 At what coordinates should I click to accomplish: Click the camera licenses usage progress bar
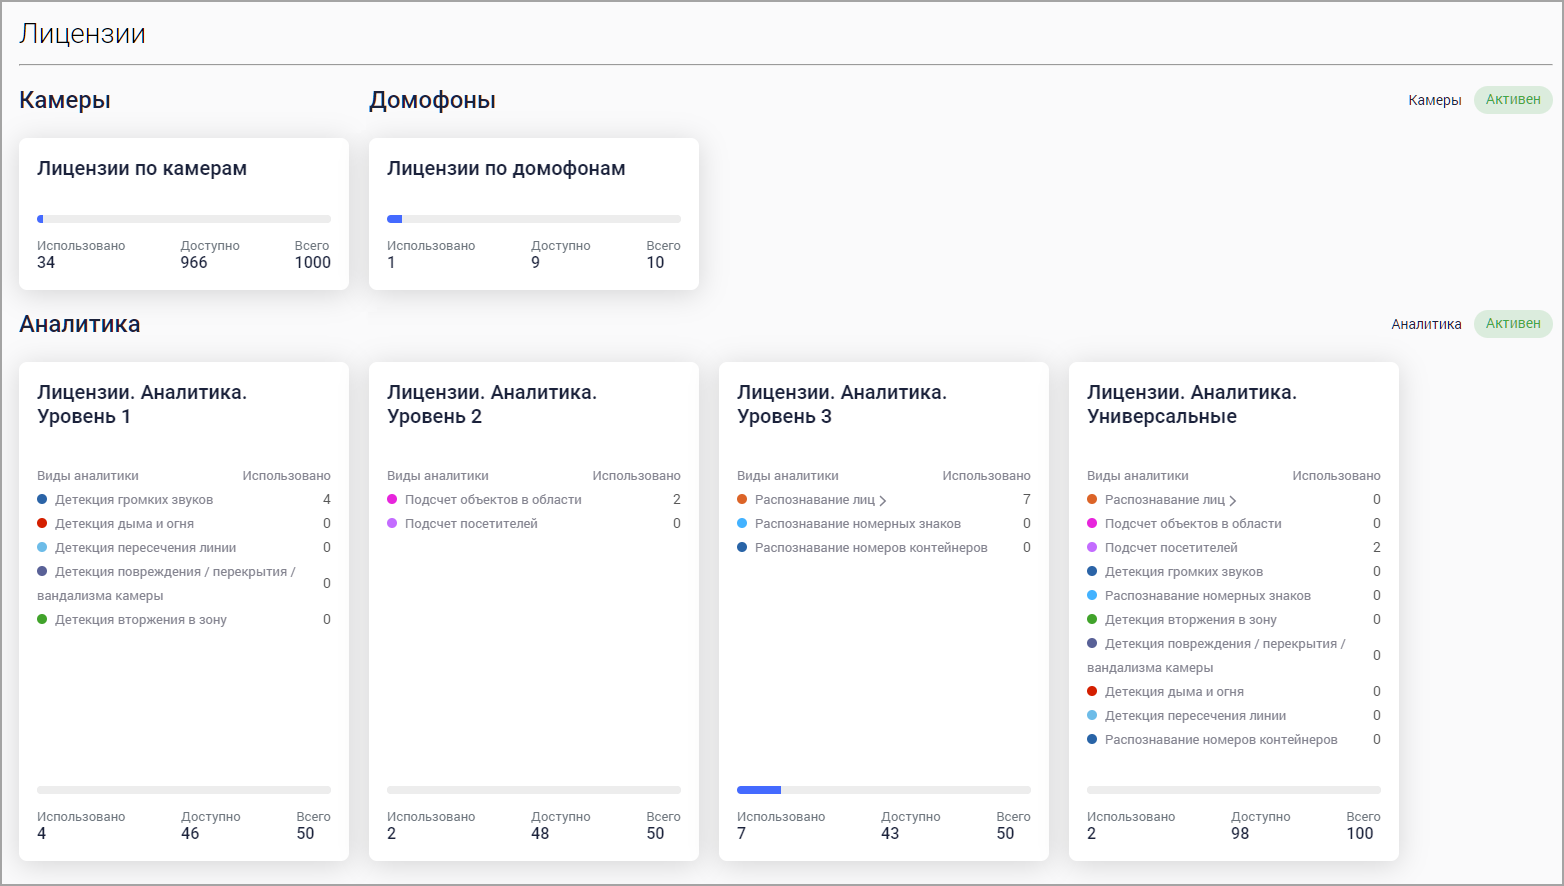tap(184, 219)
